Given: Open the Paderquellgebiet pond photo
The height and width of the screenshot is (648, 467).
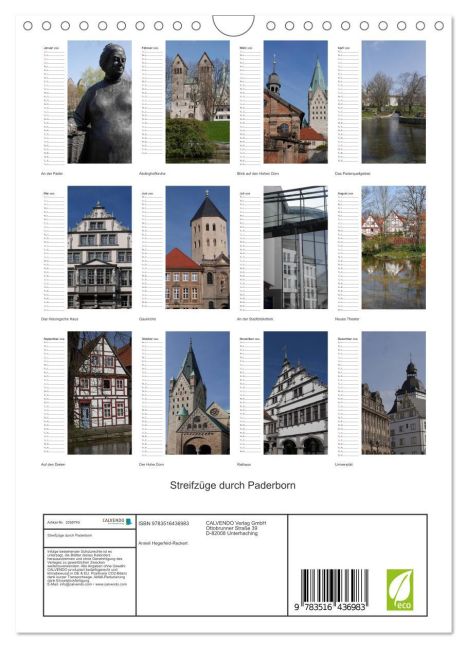Looking at the screenshot, I should coord(393,102).
